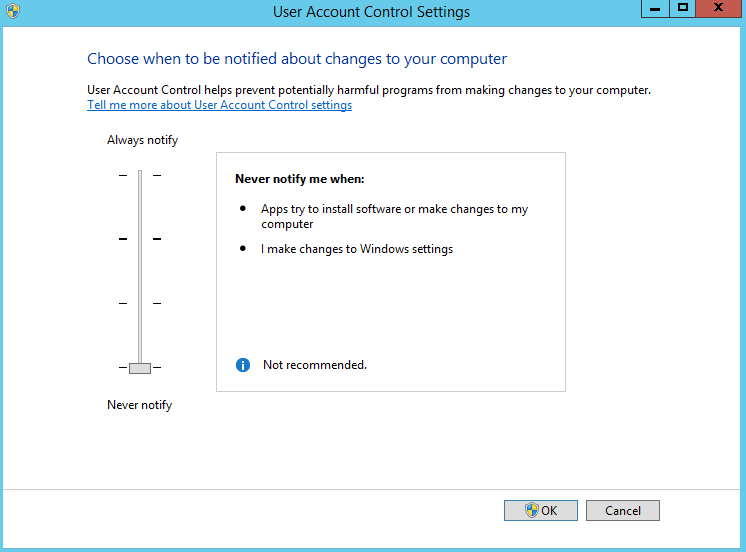Set the slider to the top Always notify tick

click(140, 176)
